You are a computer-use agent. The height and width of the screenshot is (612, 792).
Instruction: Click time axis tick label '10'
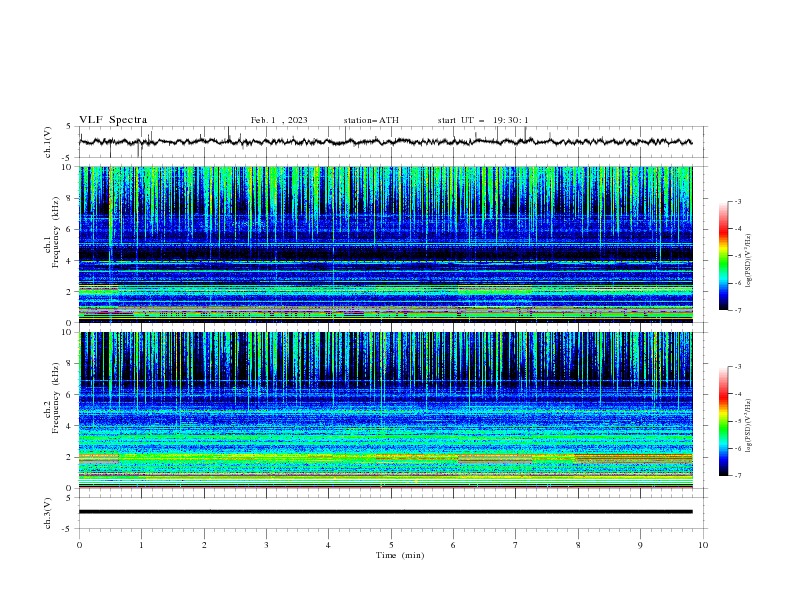click(x=703, y=545)
